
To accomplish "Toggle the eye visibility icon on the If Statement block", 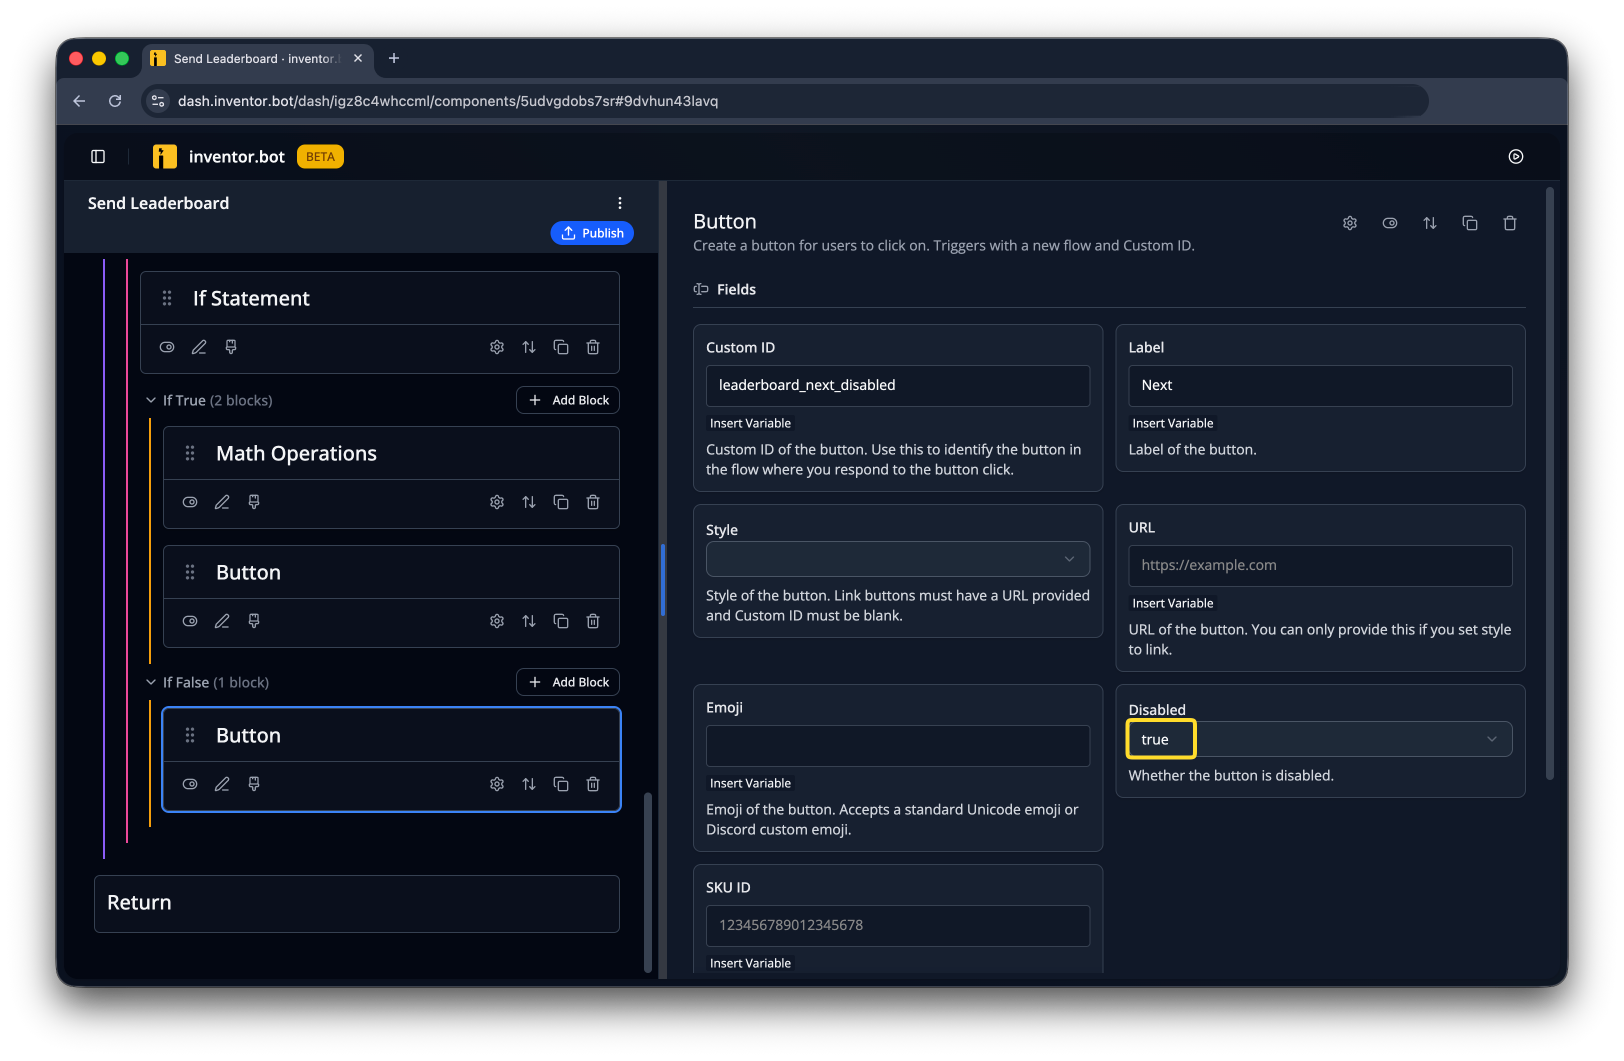I will point(167,347).
